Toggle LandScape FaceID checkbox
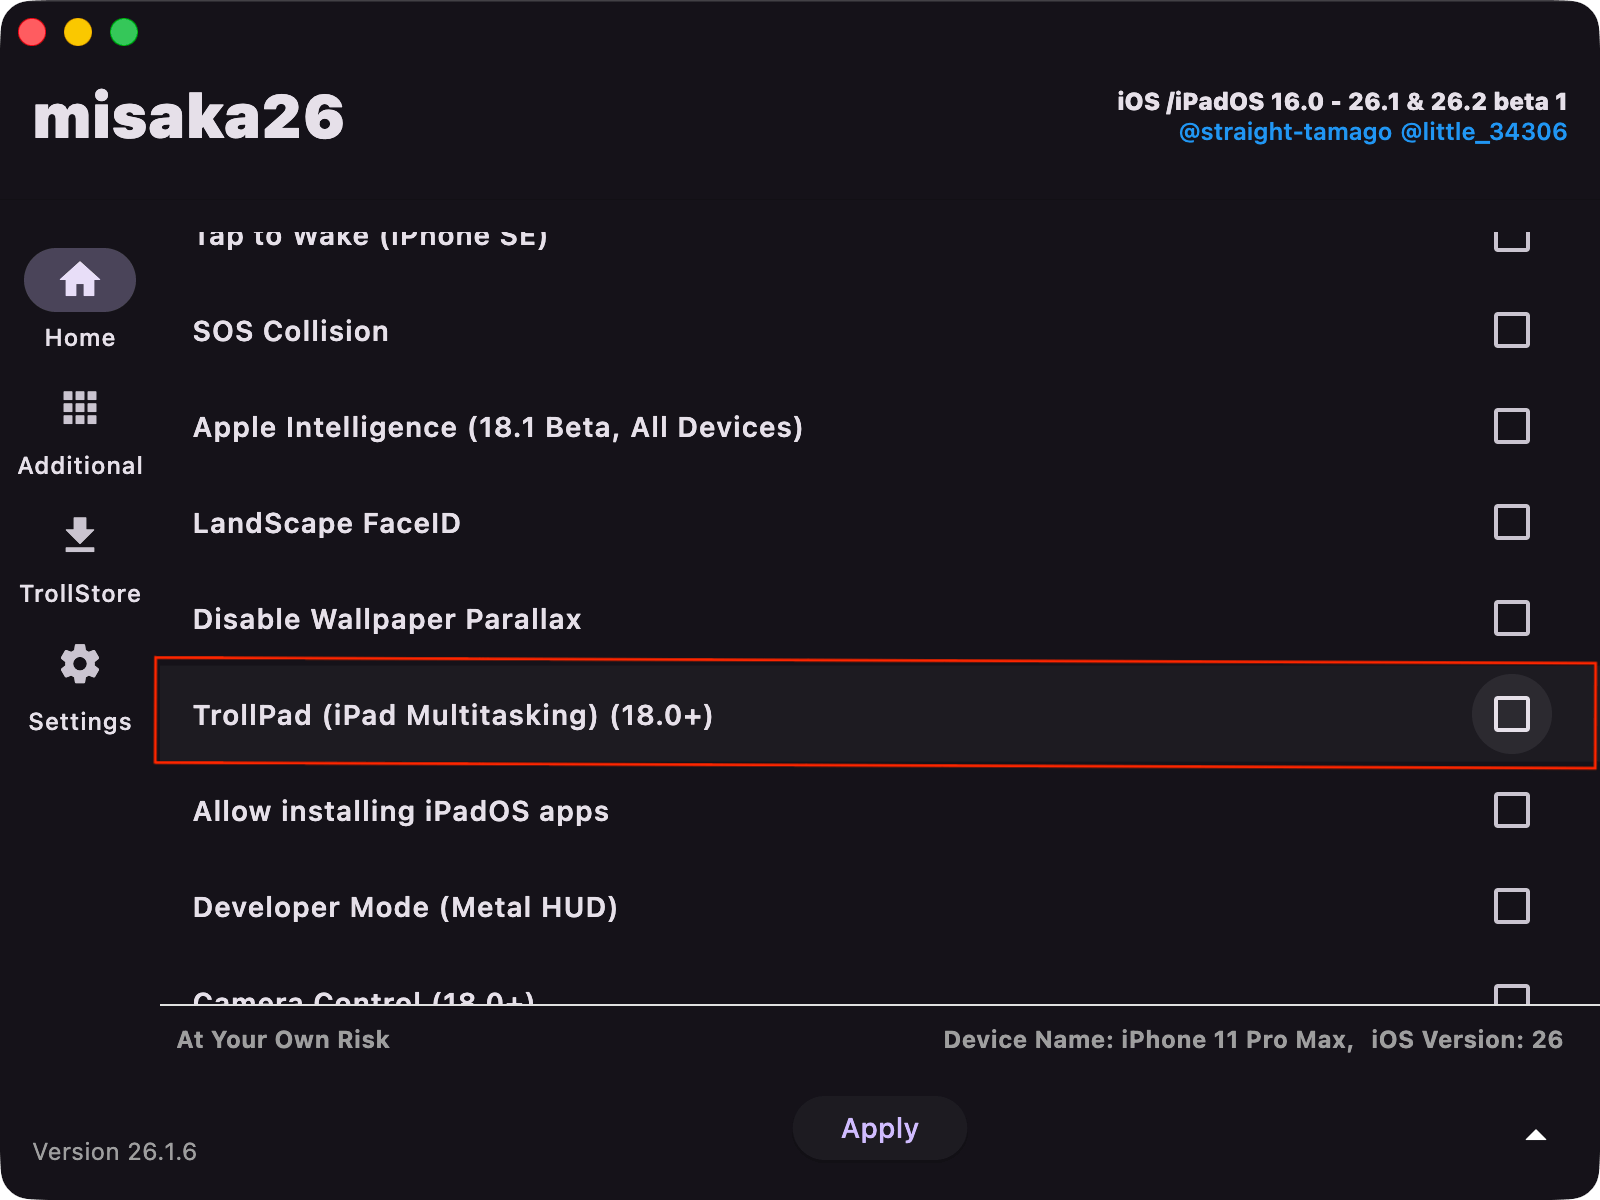 click(x=1511, y=522)
